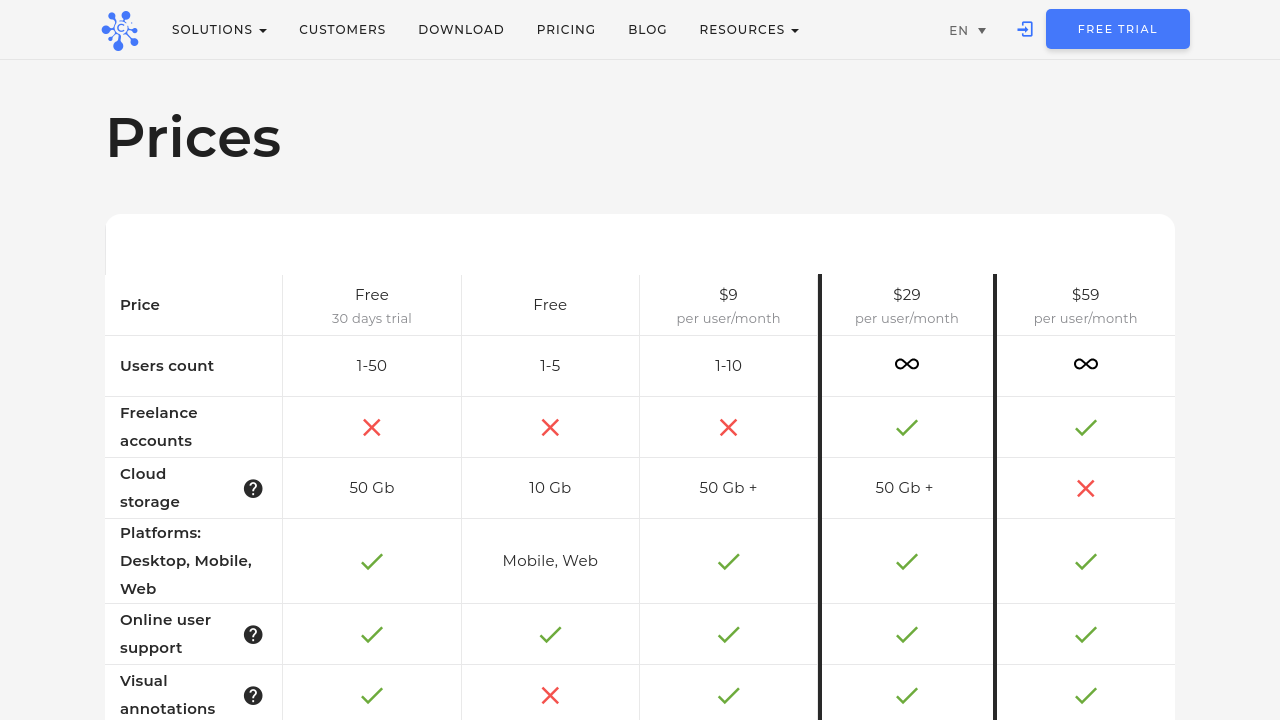Image resolution: width=1280 pixels, height=720 pixels.
Task: Click the blue molecule logo in the header
Action: [x=120, y=30]
